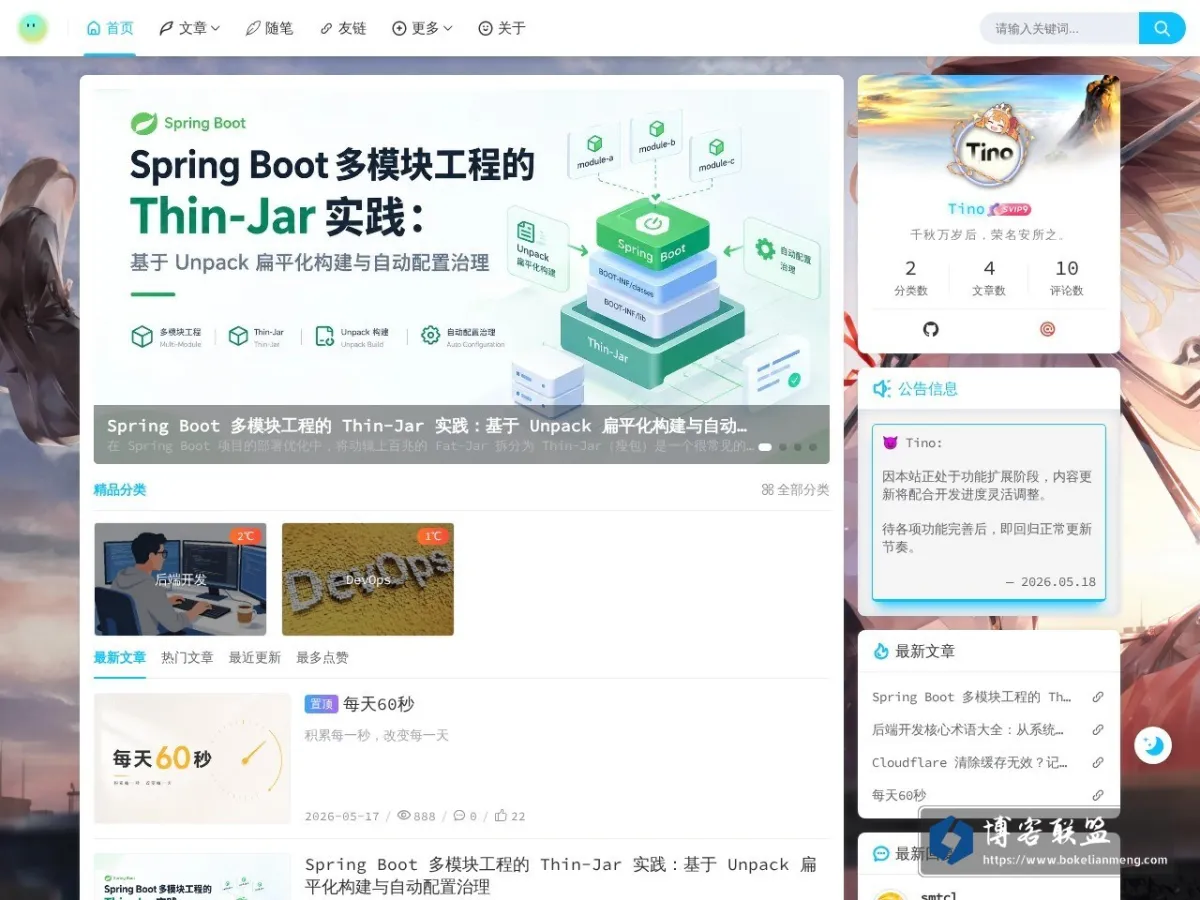
Task: Switch to the 最近更新 tab
Action: 255,658
